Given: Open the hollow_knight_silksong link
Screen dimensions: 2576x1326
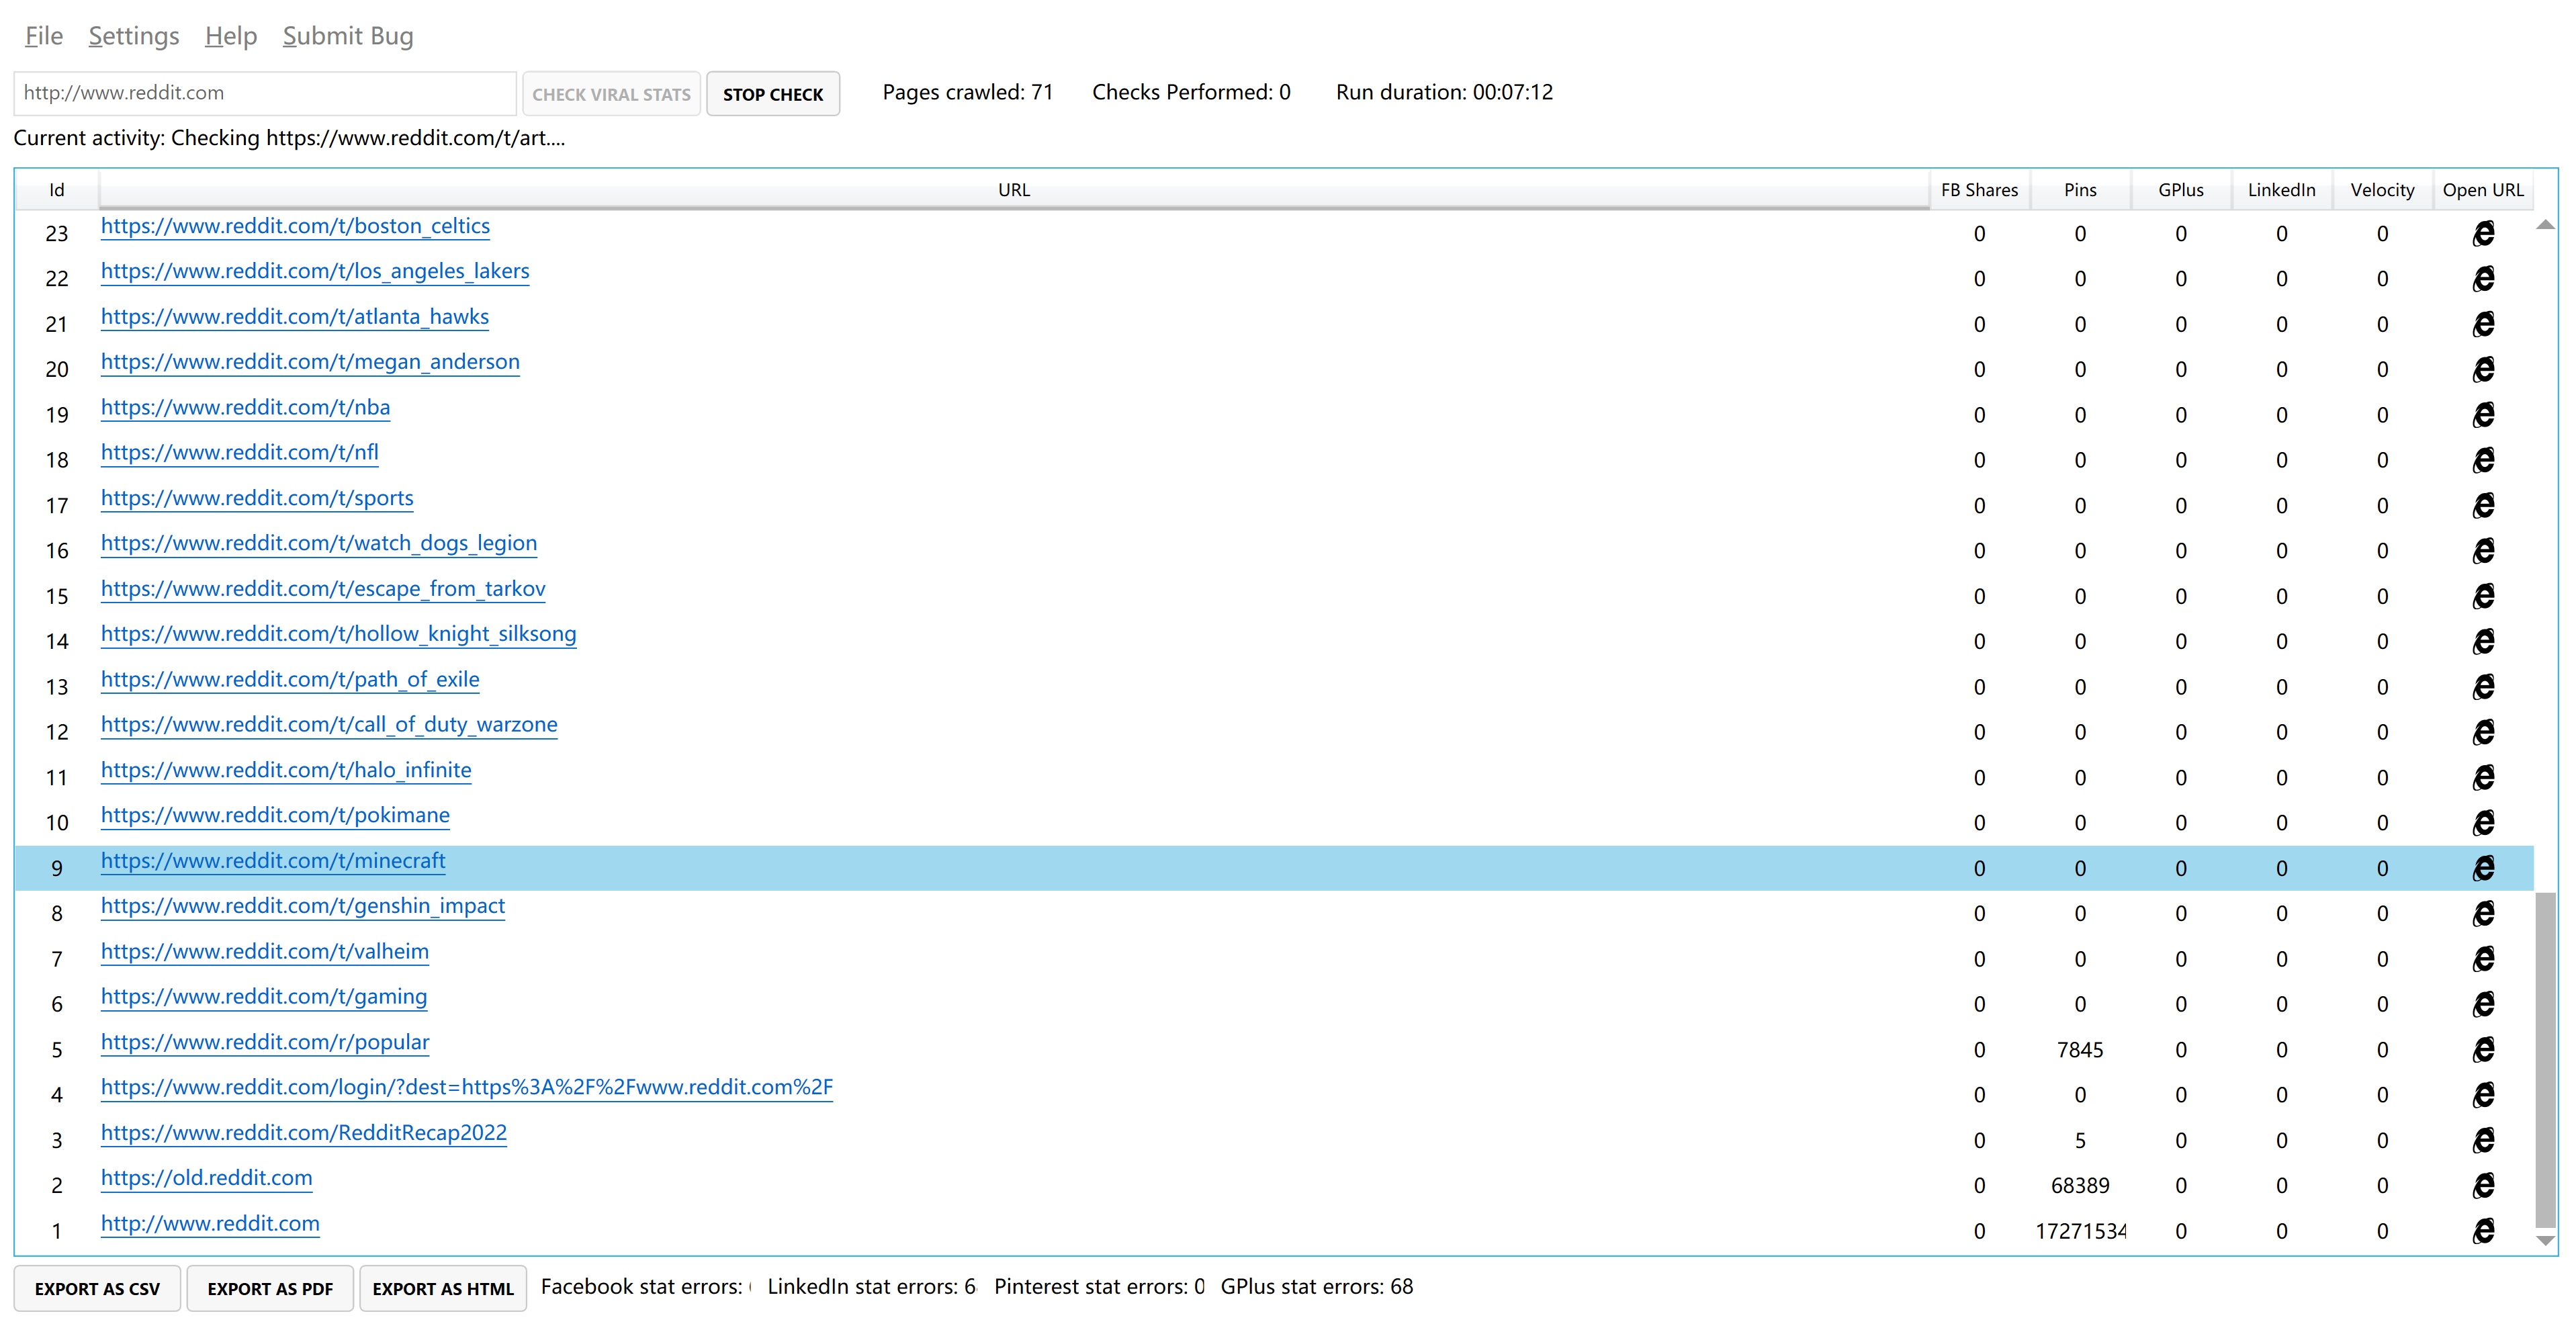Looking at the screenshot, I should pos(338,634).
